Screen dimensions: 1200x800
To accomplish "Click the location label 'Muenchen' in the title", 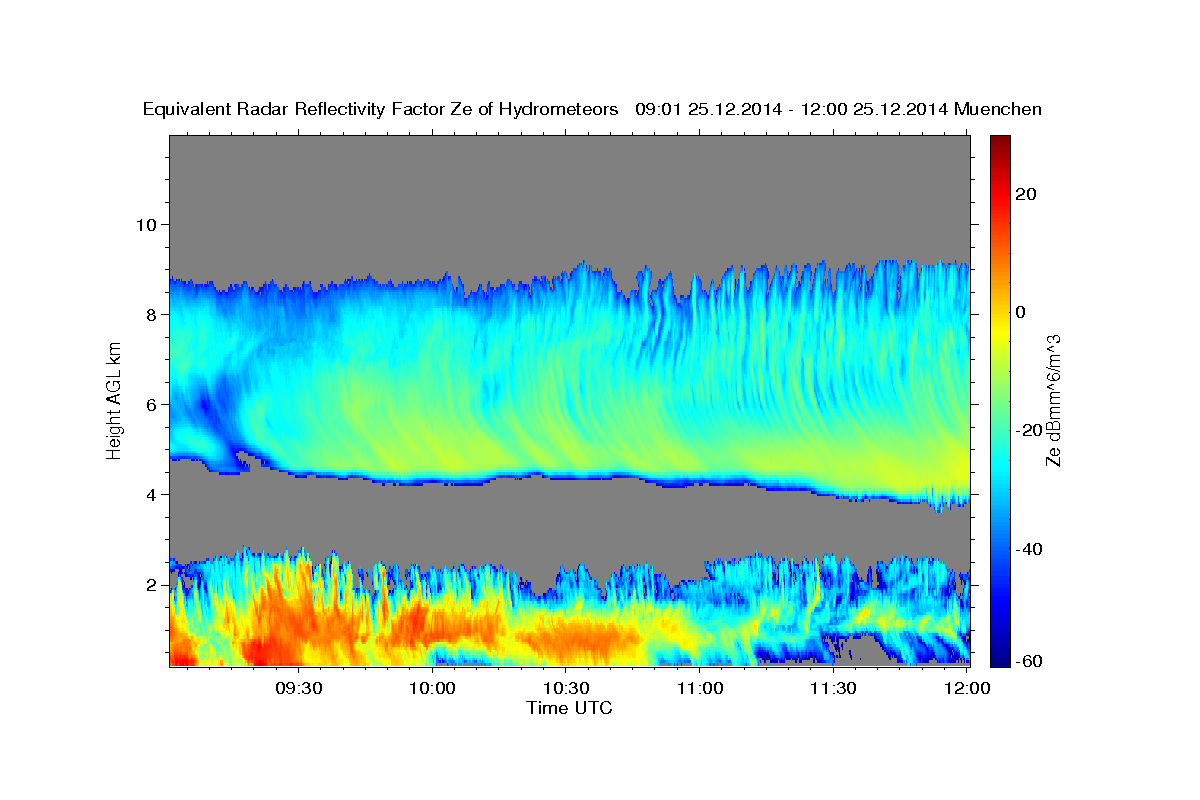I will 998,110.
